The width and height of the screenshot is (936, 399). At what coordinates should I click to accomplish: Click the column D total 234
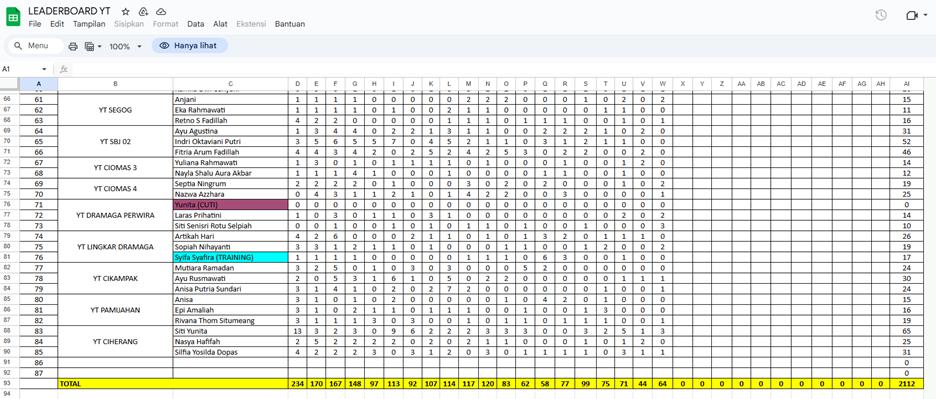(297, 383)
